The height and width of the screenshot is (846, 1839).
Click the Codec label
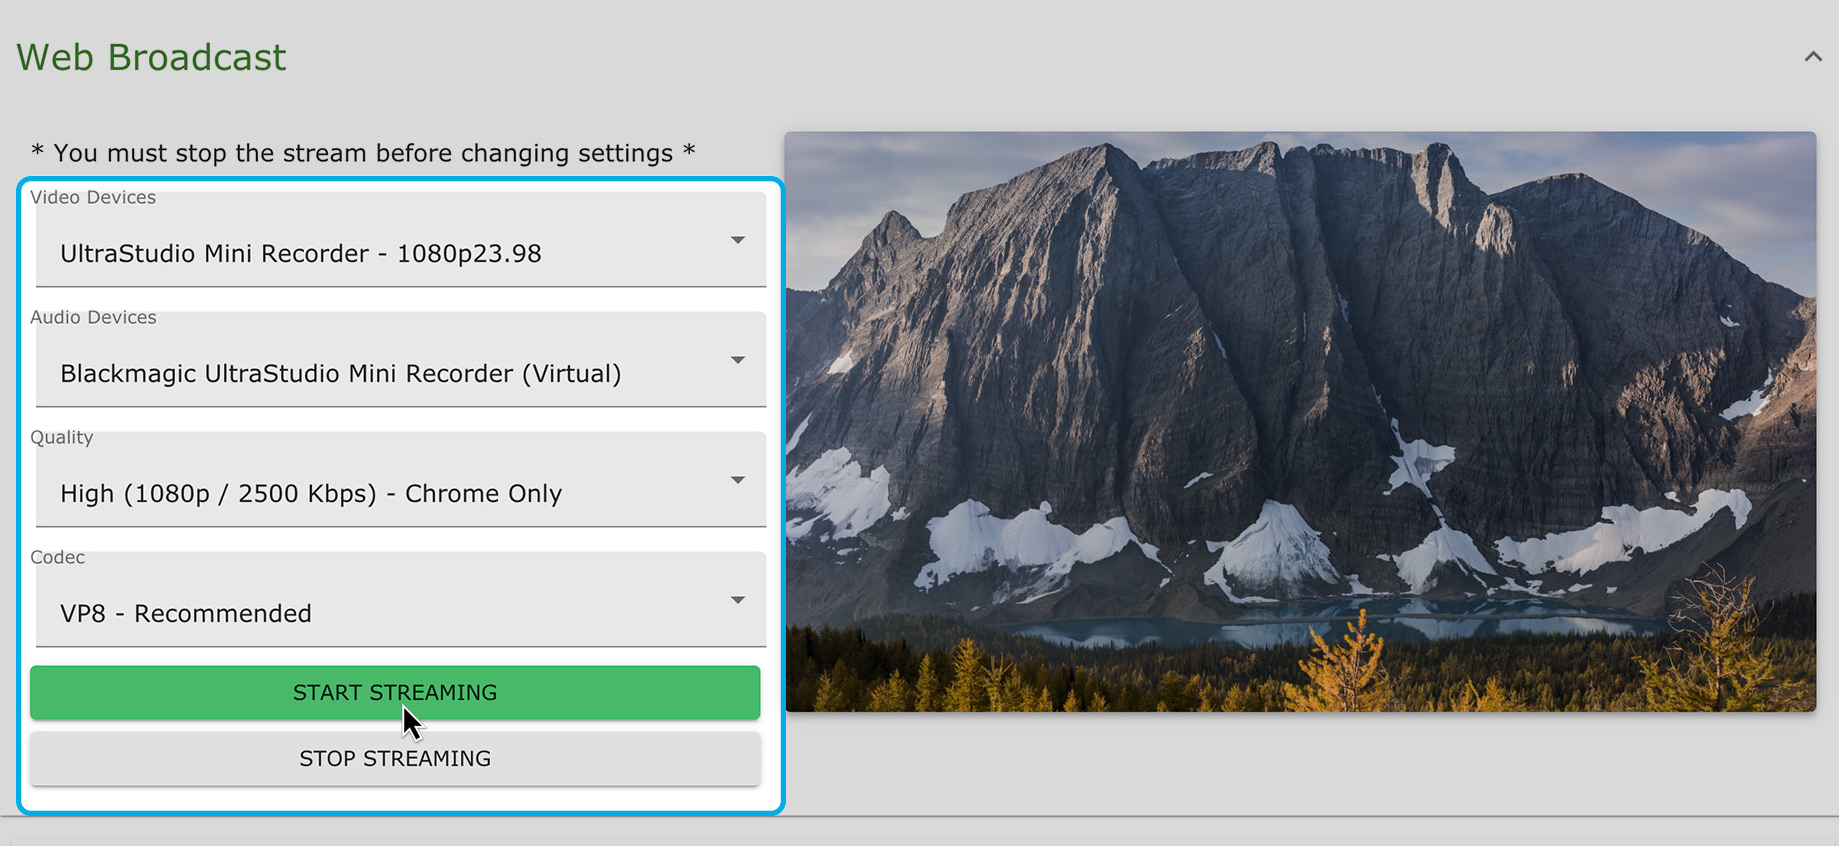57,557
